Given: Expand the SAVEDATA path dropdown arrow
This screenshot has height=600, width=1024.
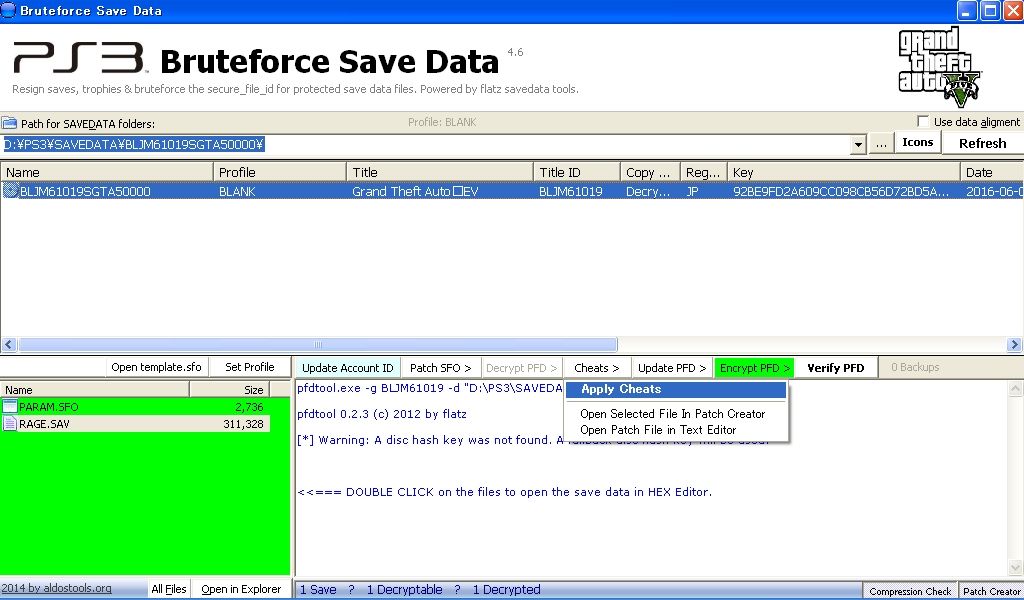Looking at the screenshot, I should (858, 144).
